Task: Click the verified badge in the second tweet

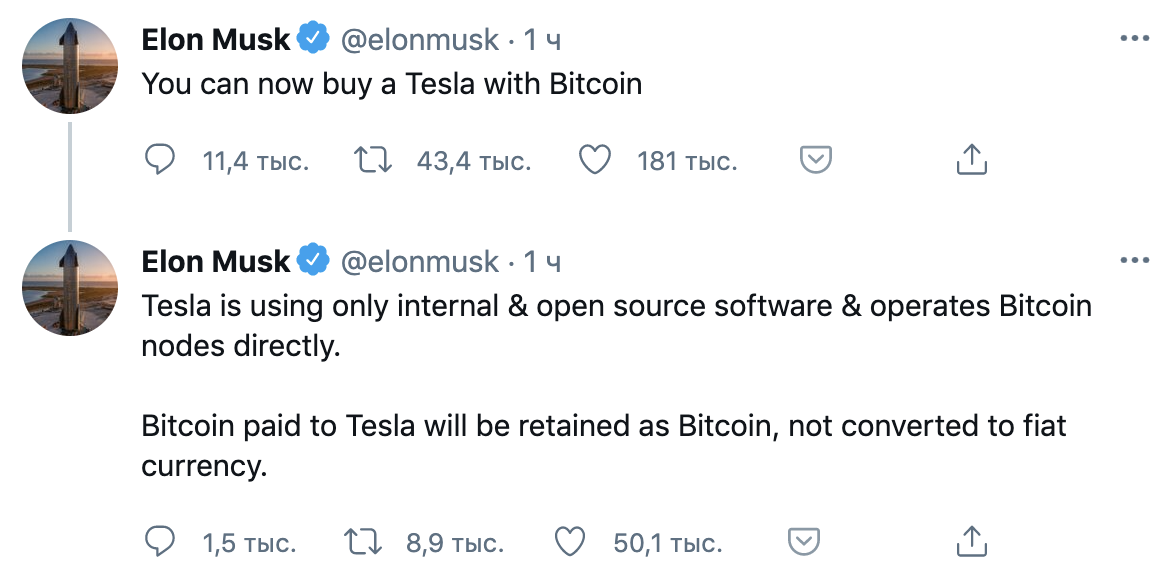Action: point(314,260)
